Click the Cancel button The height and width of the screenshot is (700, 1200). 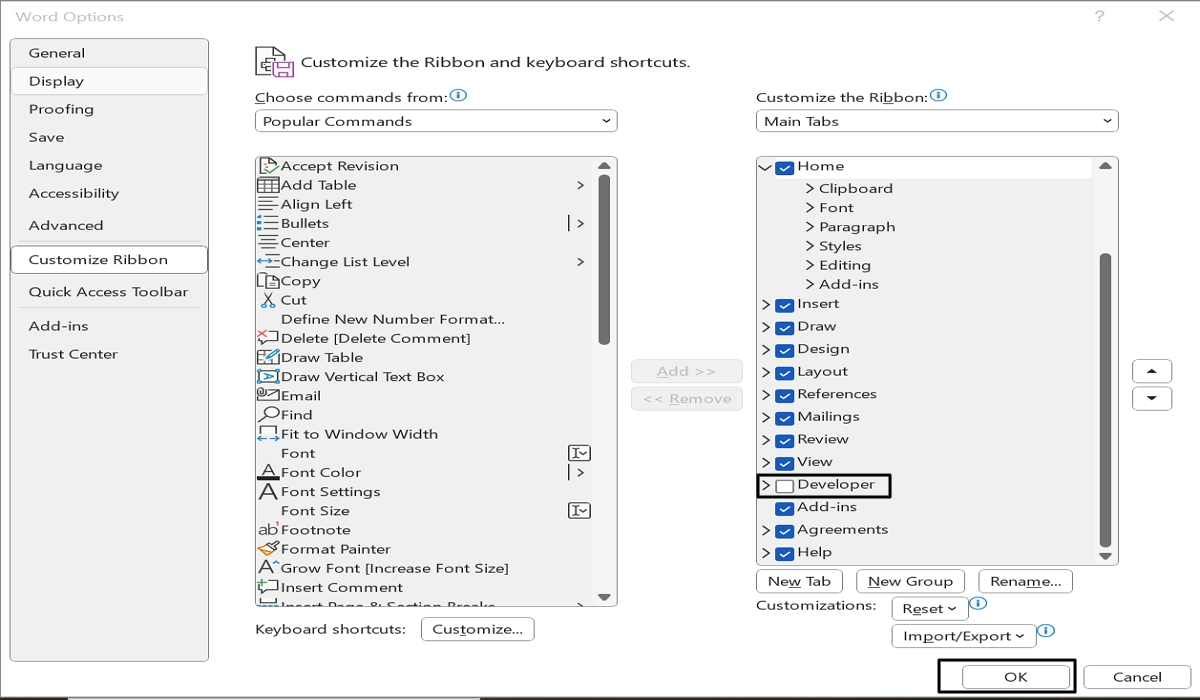point(1137,677)
